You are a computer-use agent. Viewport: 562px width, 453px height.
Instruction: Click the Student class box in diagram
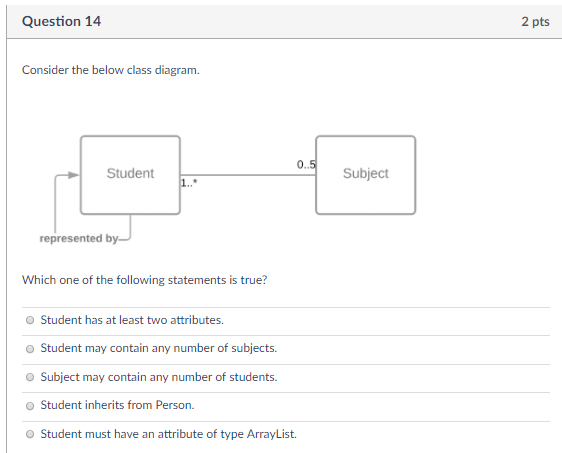point(130,175)
